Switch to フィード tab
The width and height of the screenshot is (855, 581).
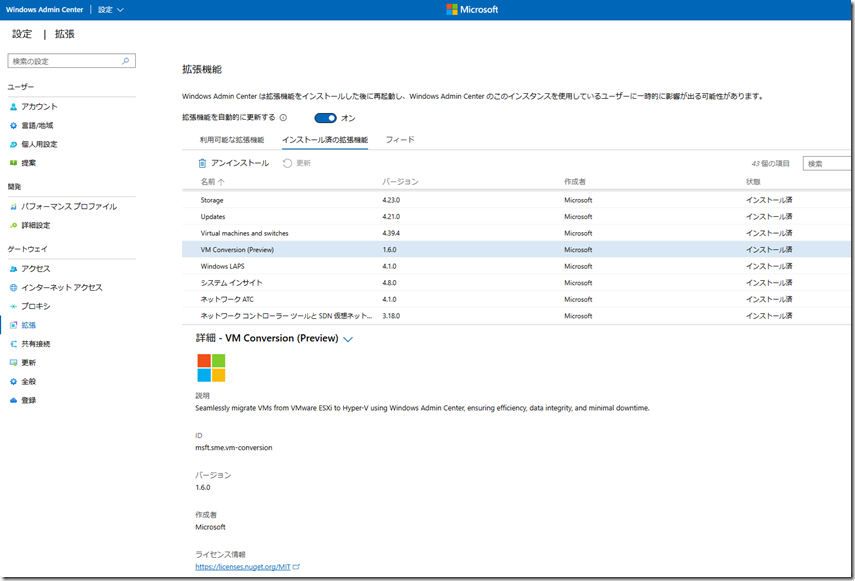pyautogui.click(x=400, y=140)
